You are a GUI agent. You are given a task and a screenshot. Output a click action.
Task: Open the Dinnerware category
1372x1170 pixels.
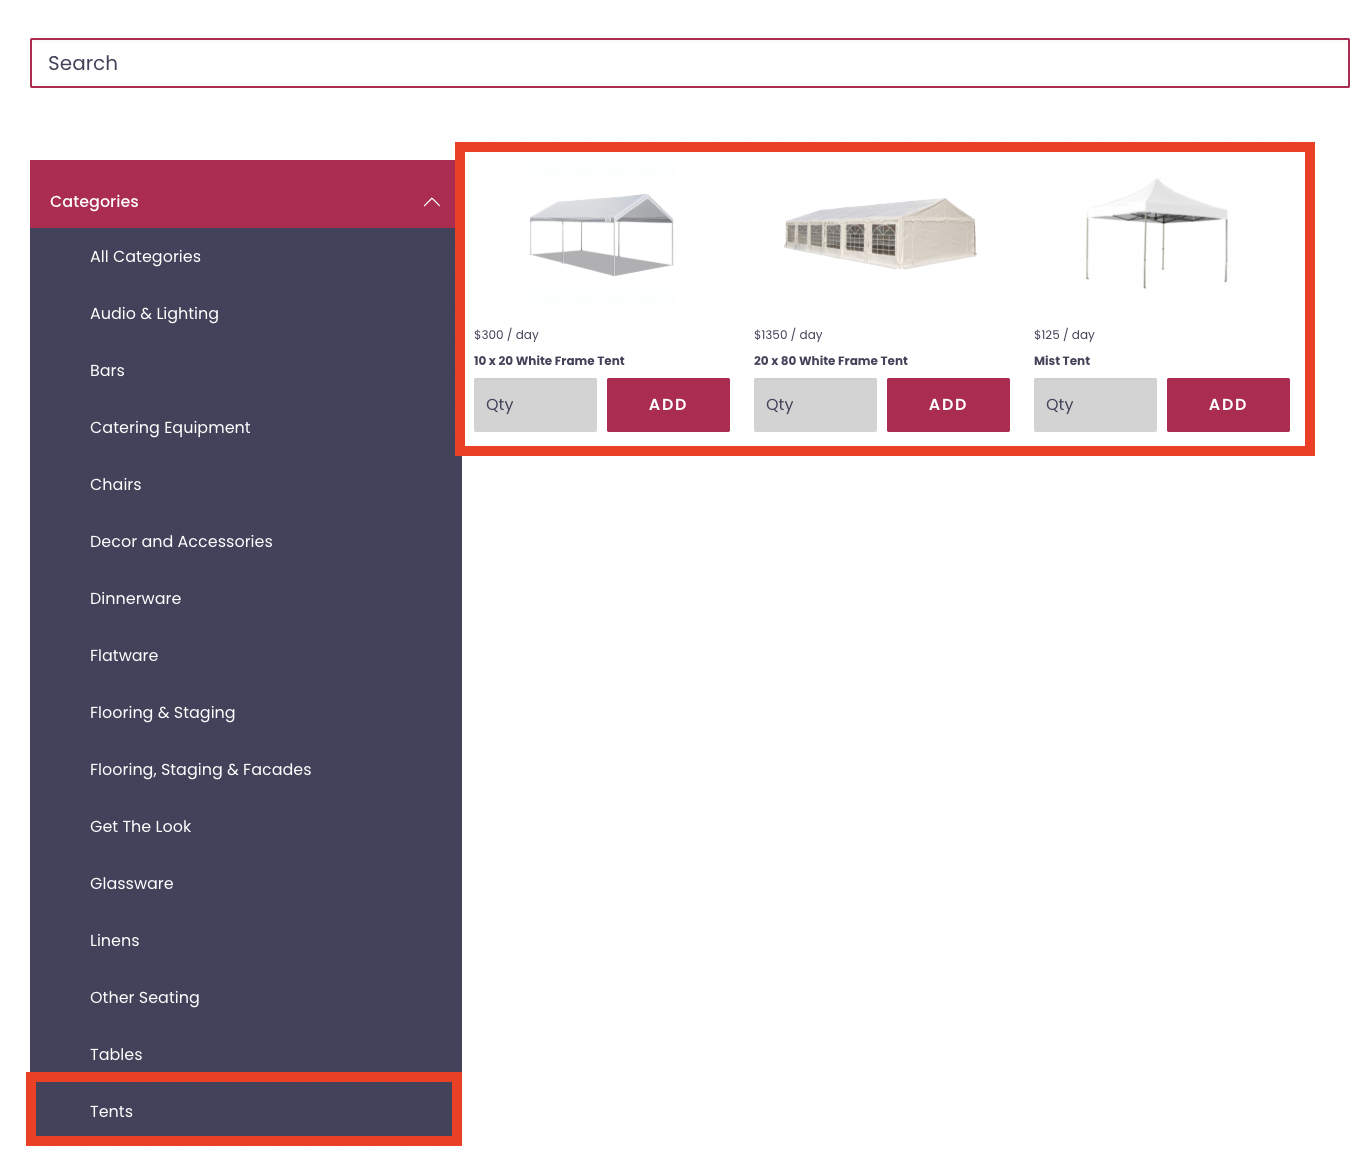click(x=135, y=598)
